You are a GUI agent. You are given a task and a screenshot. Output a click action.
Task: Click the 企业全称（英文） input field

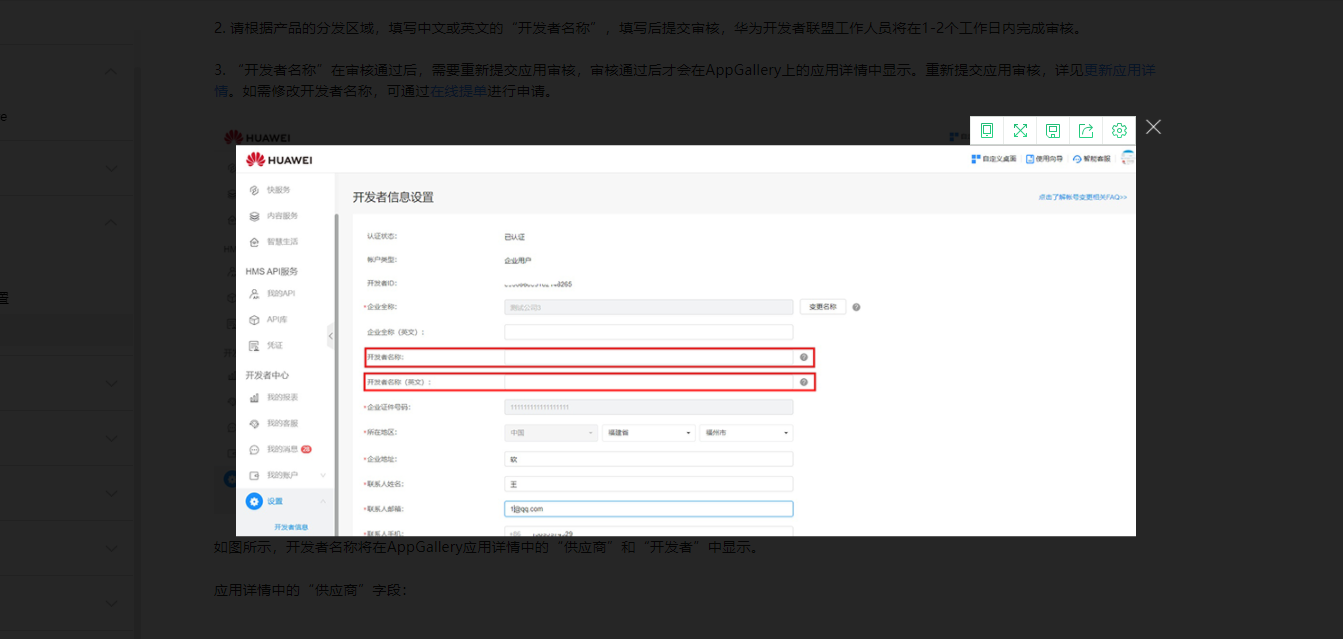(648, 332)
